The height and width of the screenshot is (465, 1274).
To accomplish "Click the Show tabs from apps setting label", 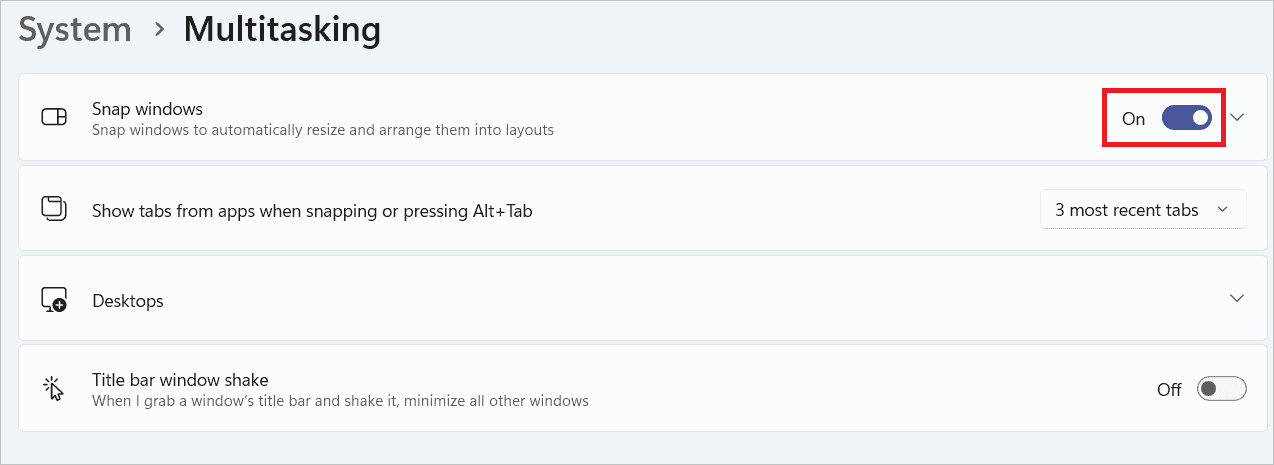I will (312, 211).
